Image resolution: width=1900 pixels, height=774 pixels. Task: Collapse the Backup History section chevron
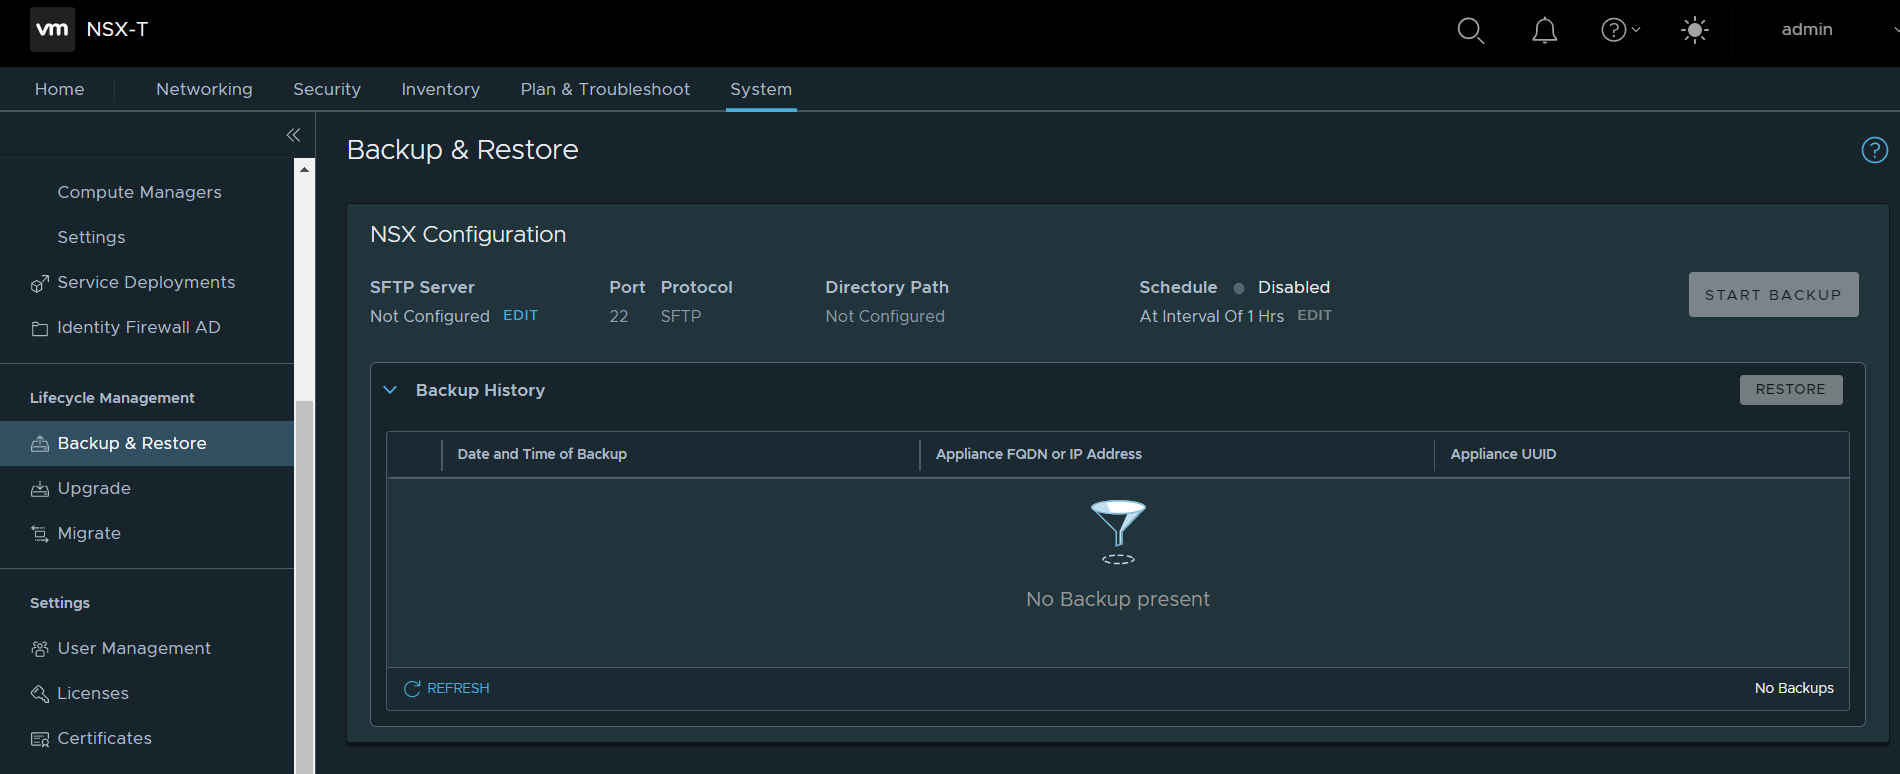(391, 390)
